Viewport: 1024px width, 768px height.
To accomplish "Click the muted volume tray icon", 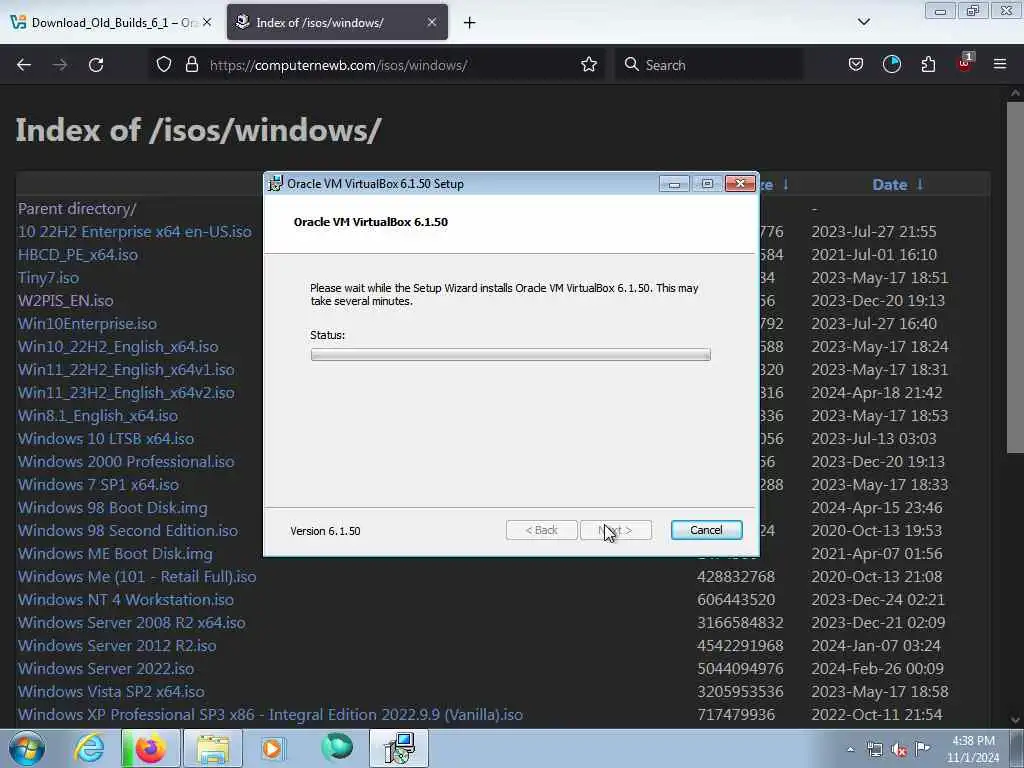I will click(x=899, y=750).
